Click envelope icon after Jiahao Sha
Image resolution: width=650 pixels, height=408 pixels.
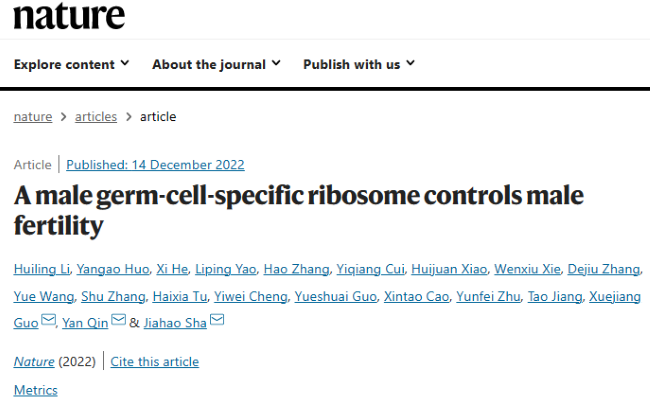217,320
